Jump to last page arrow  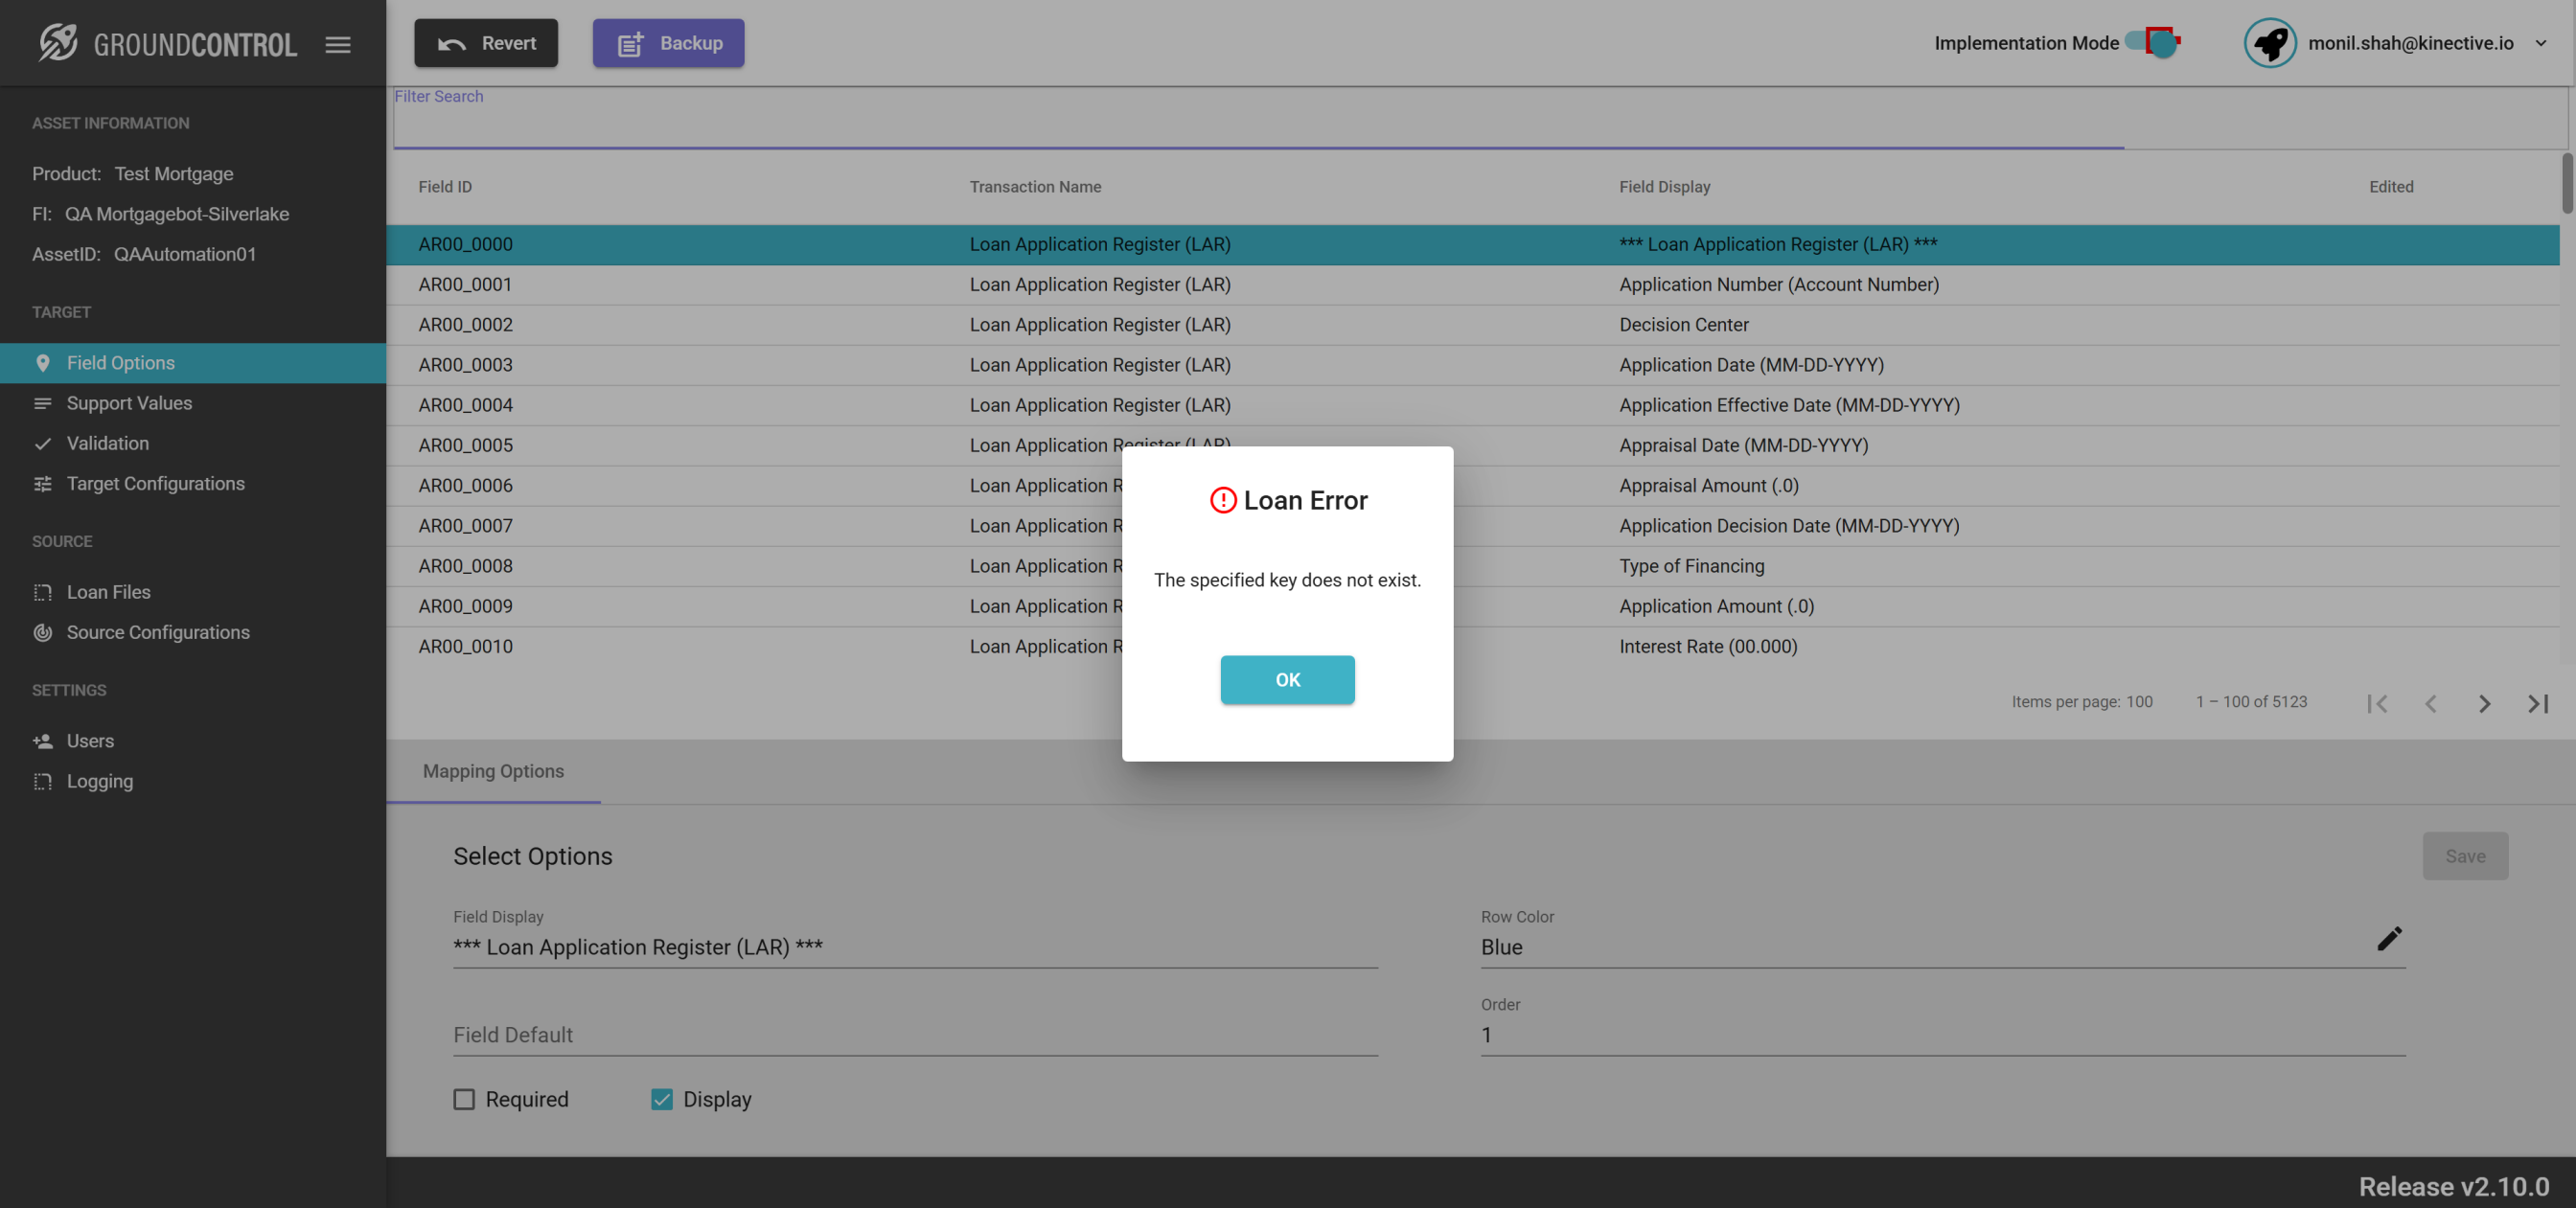(2537, 703)
